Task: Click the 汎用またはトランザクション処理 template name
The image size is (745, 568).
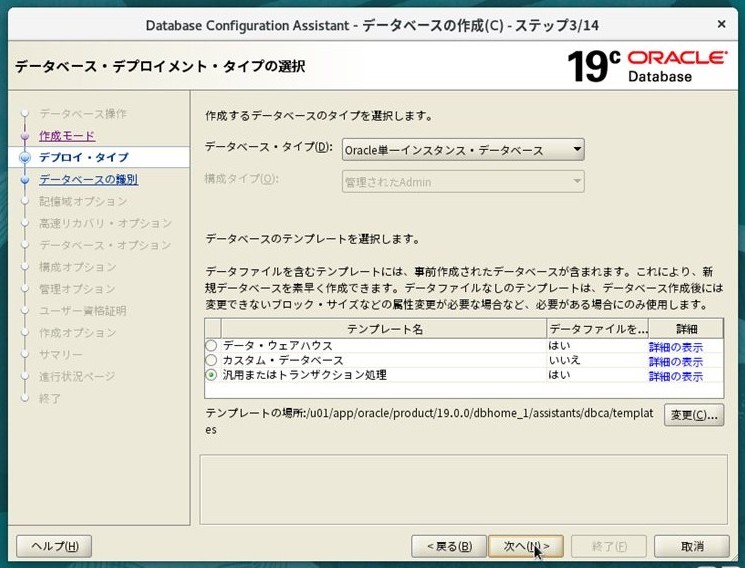Action: [305, 375]
